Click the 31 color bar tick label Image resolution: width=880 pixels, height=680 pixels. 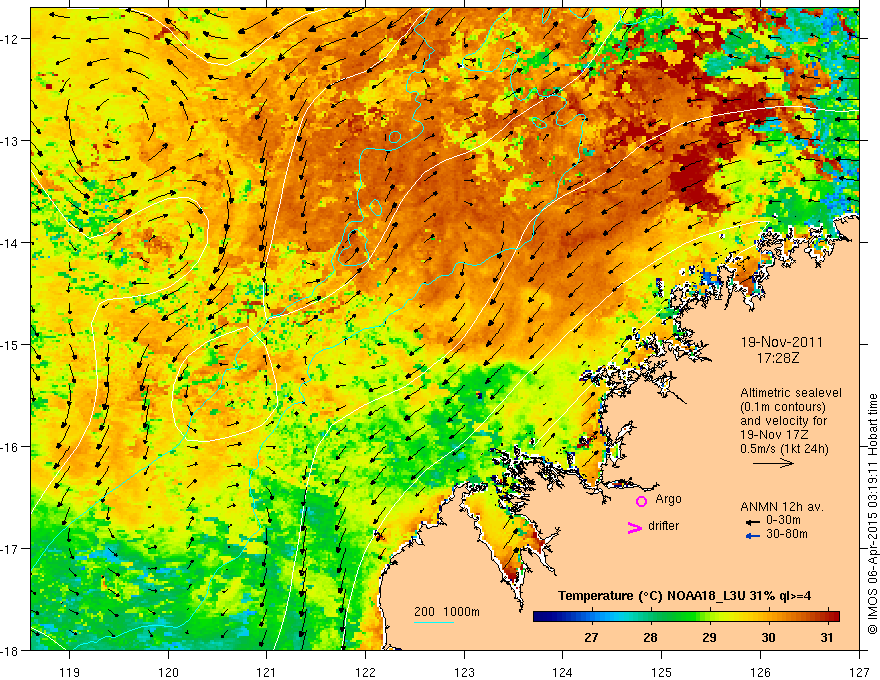[x=827, y=637]
